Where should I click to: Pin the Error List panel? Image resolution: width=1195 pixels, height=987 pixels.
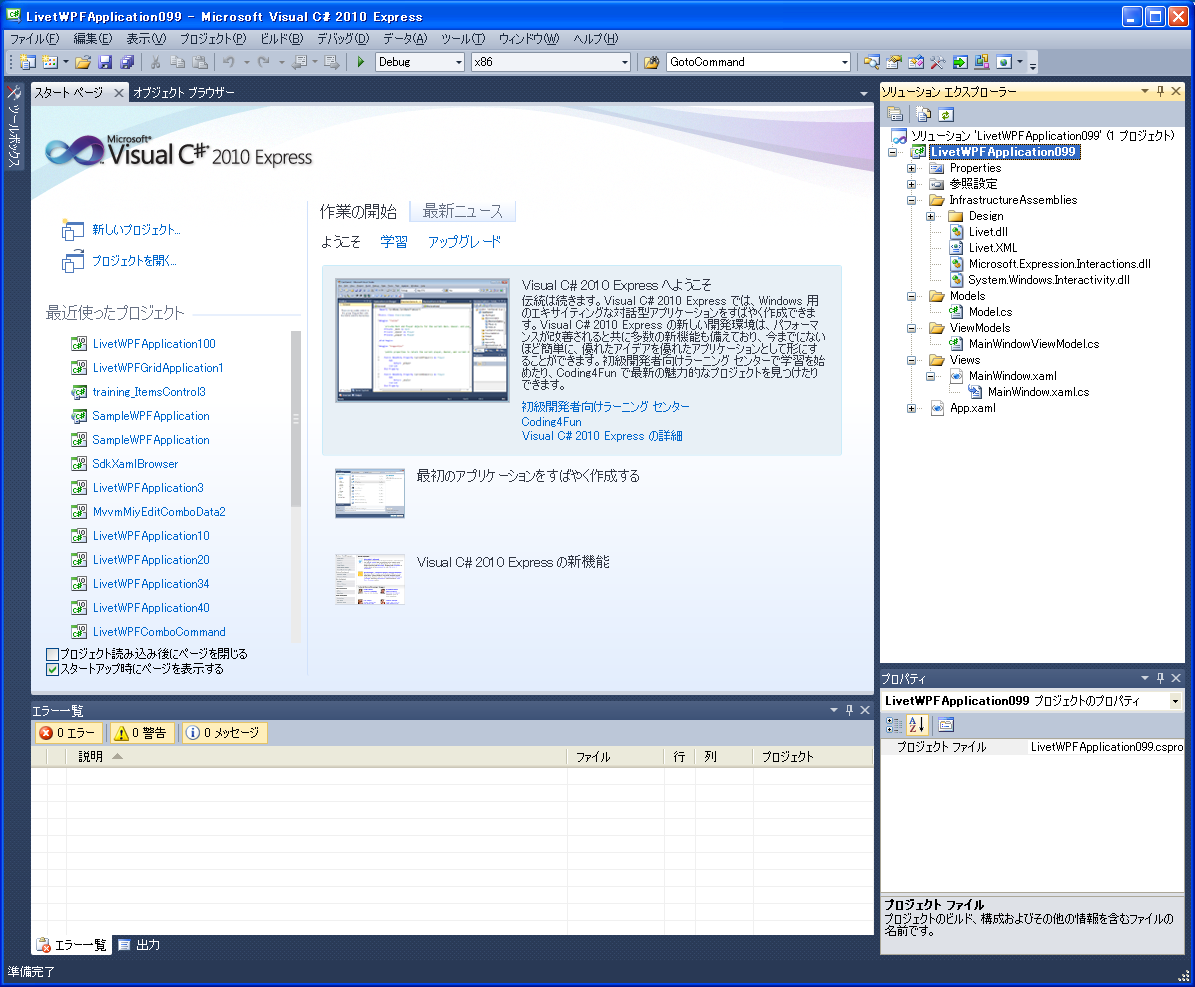click(x=850, y=710)
